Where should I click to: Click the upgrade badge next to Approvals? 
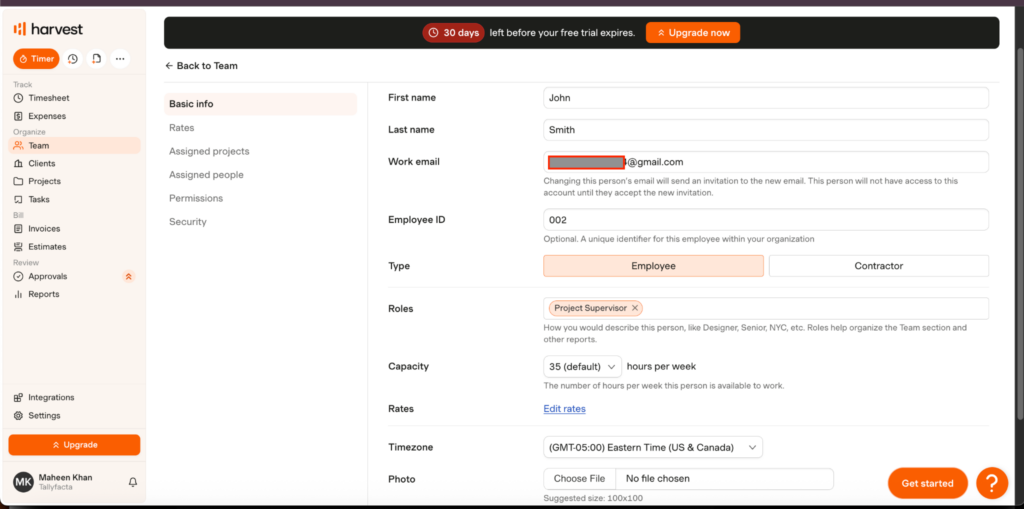129,276
